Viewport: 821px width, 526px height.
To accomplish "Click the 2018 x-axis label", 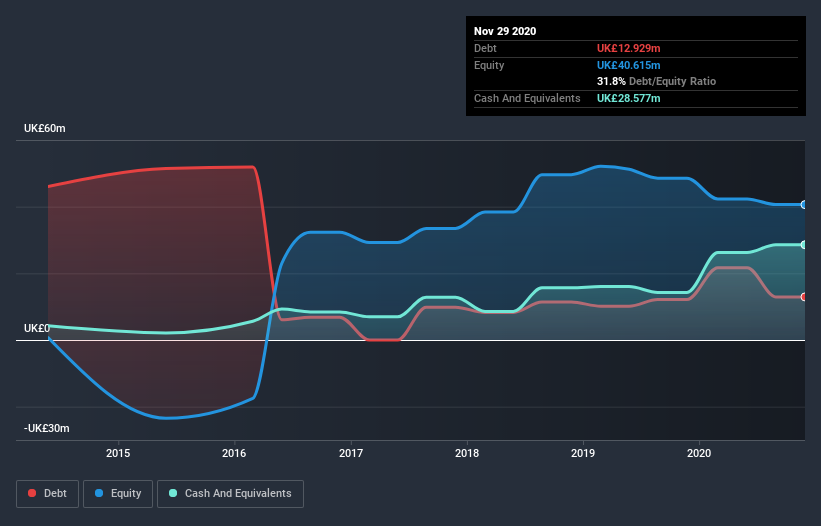I will (467, 453).
